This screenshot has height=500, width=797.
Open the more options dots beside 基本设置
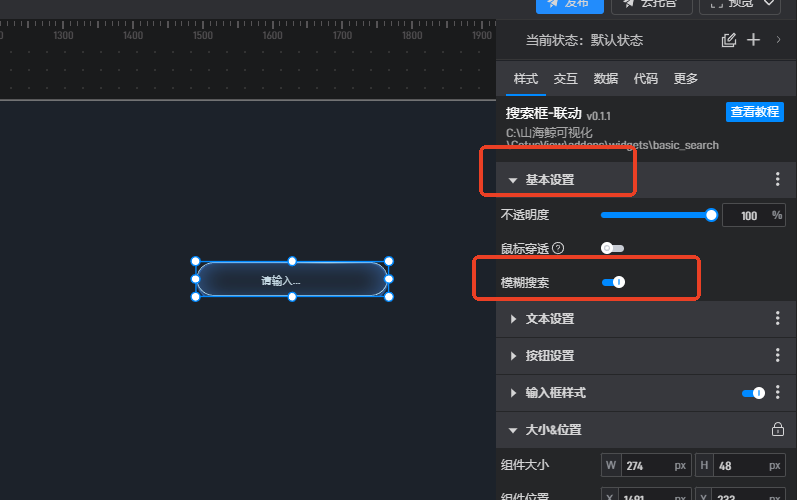point(777,179)
